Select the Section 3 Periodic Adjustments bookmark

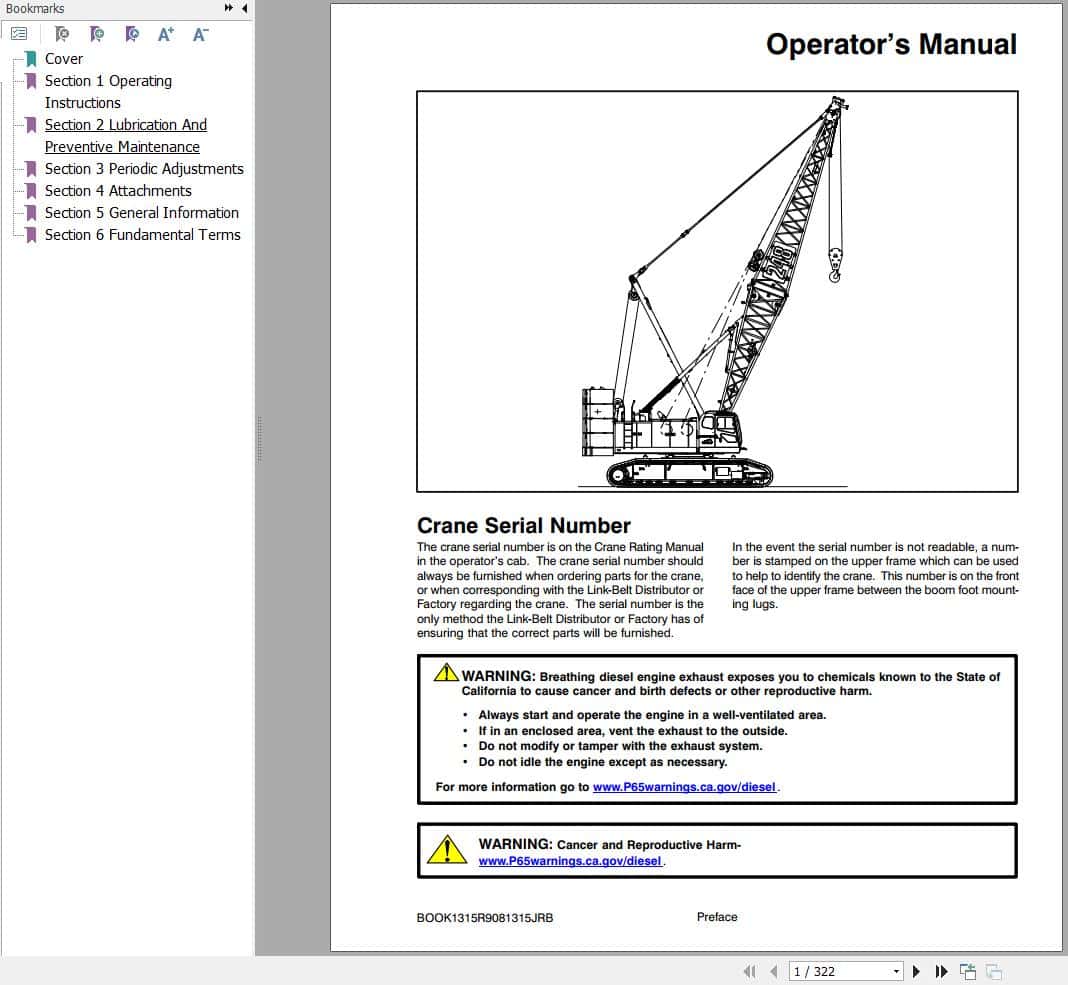coord(145,168)
